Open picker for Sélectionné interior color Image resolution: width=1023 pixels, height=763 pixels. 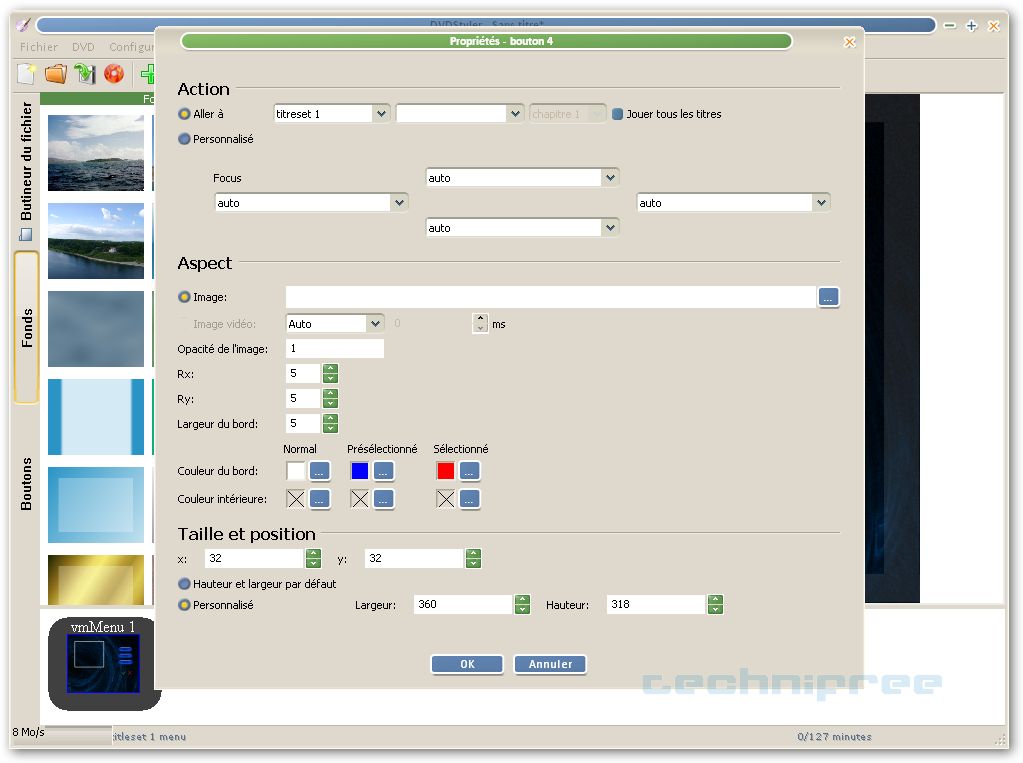(469, 499)
